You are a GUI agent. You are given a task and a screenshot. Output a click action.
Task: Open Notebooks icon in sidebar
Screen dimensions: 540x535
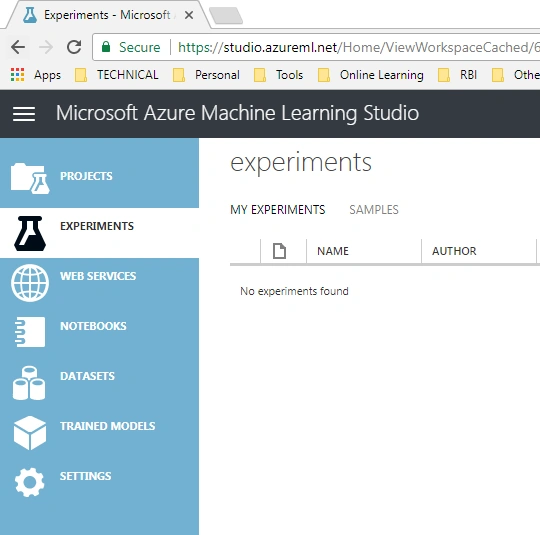(30, 332)
